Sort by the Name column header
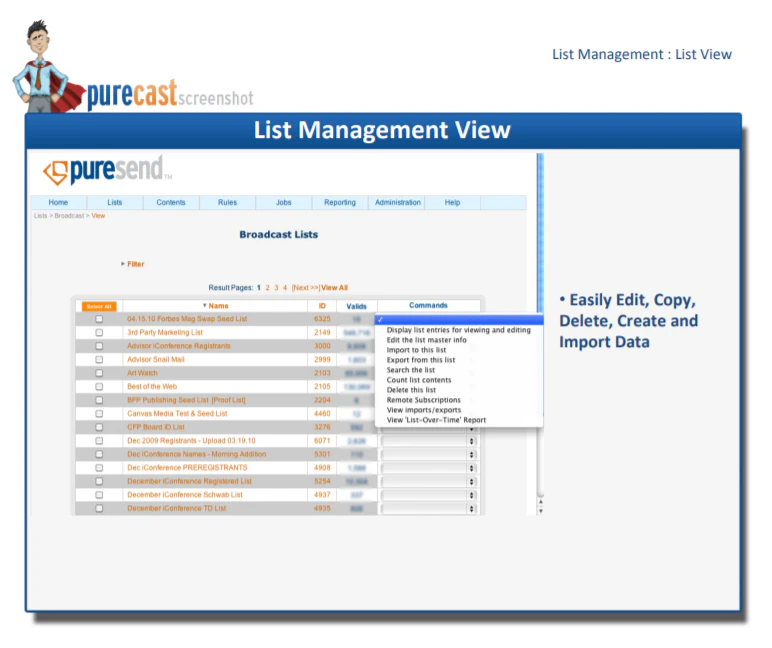Image resolution: width=772 pixels, height=648 pixels. pos(216,306)
